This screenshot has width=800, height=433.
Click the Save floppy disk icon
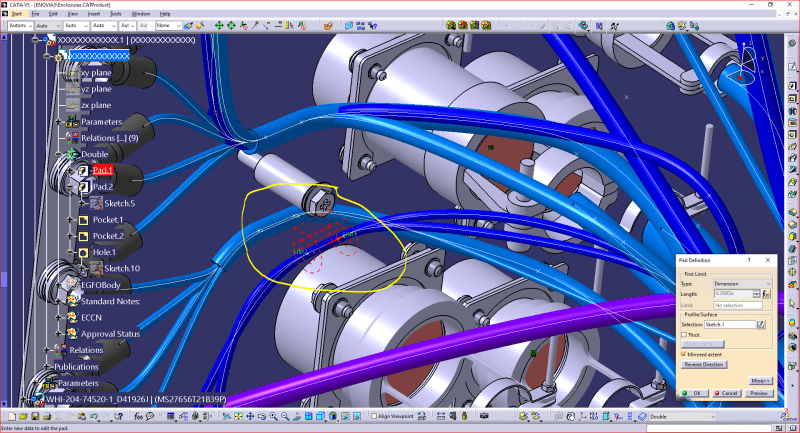[35, 416]
